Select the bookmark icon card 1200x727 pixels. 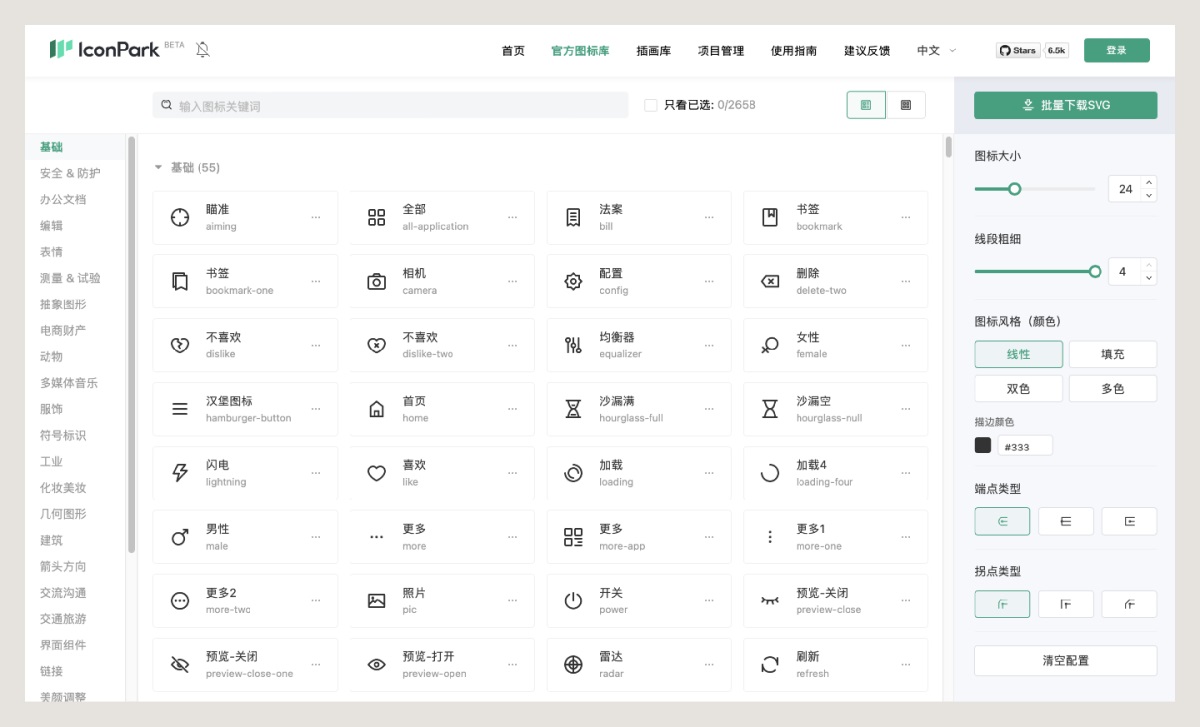(x=835, y=217)
